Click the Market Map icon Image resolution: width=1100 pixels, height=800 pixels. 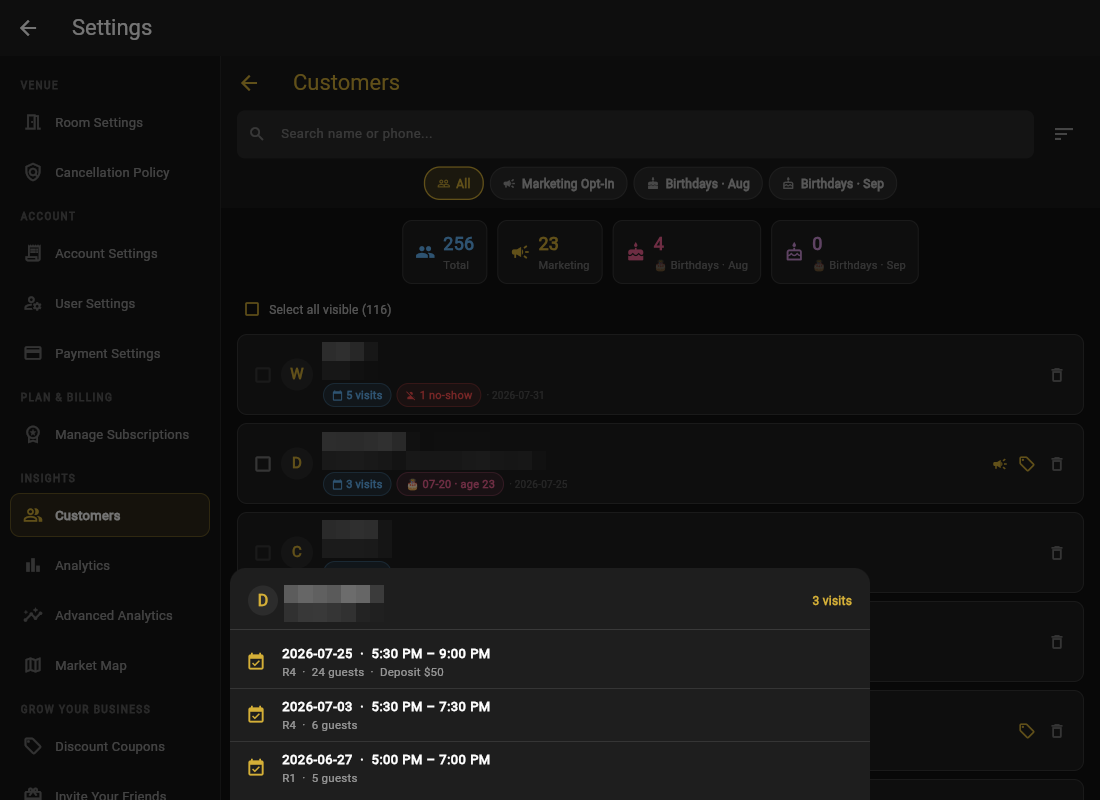coord(33,665)
